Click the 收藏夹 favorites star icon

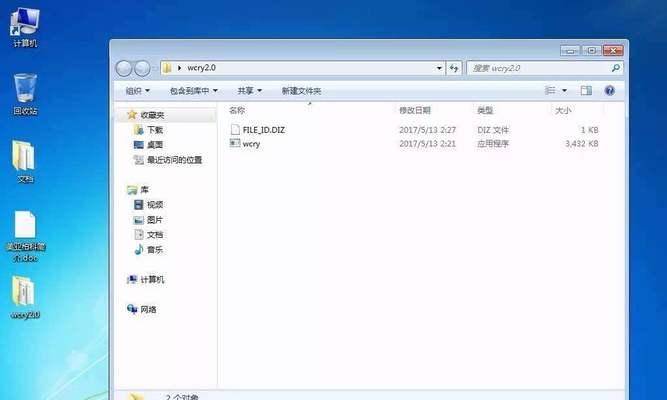[x=132, y=114]
